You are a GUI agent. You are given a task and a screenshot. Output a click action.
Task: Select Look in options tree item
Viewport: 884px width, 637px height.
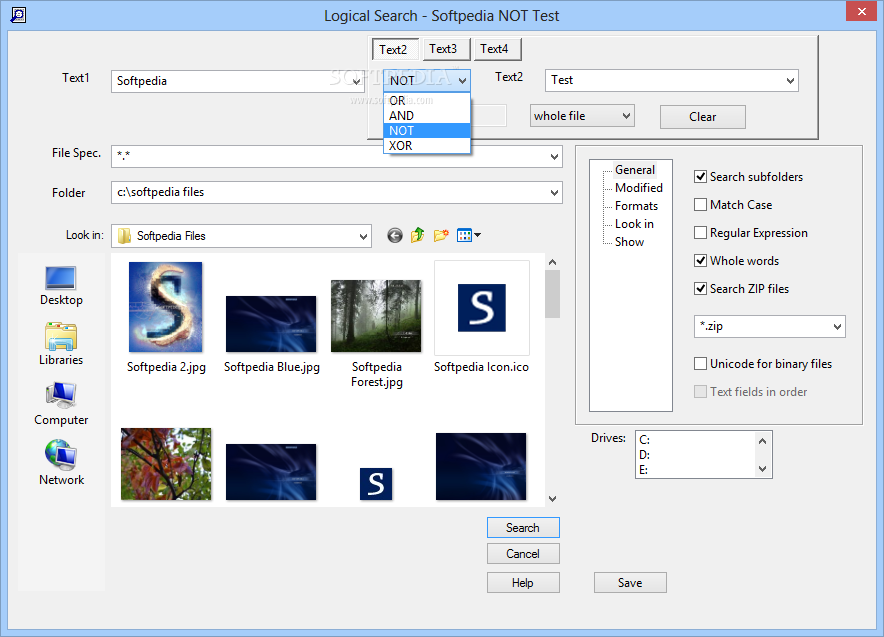pos(634,224)
